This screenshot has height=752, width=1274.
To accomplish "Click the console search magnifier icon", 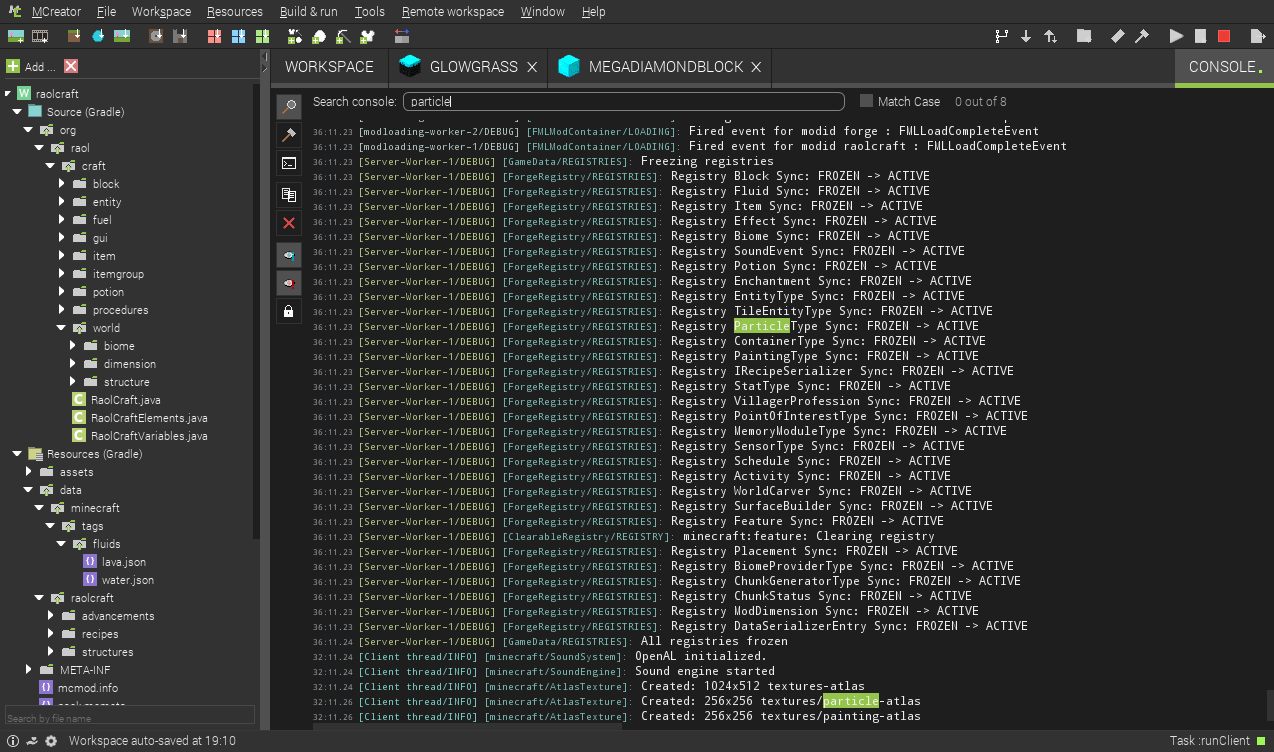I will [x=289, y=106].
